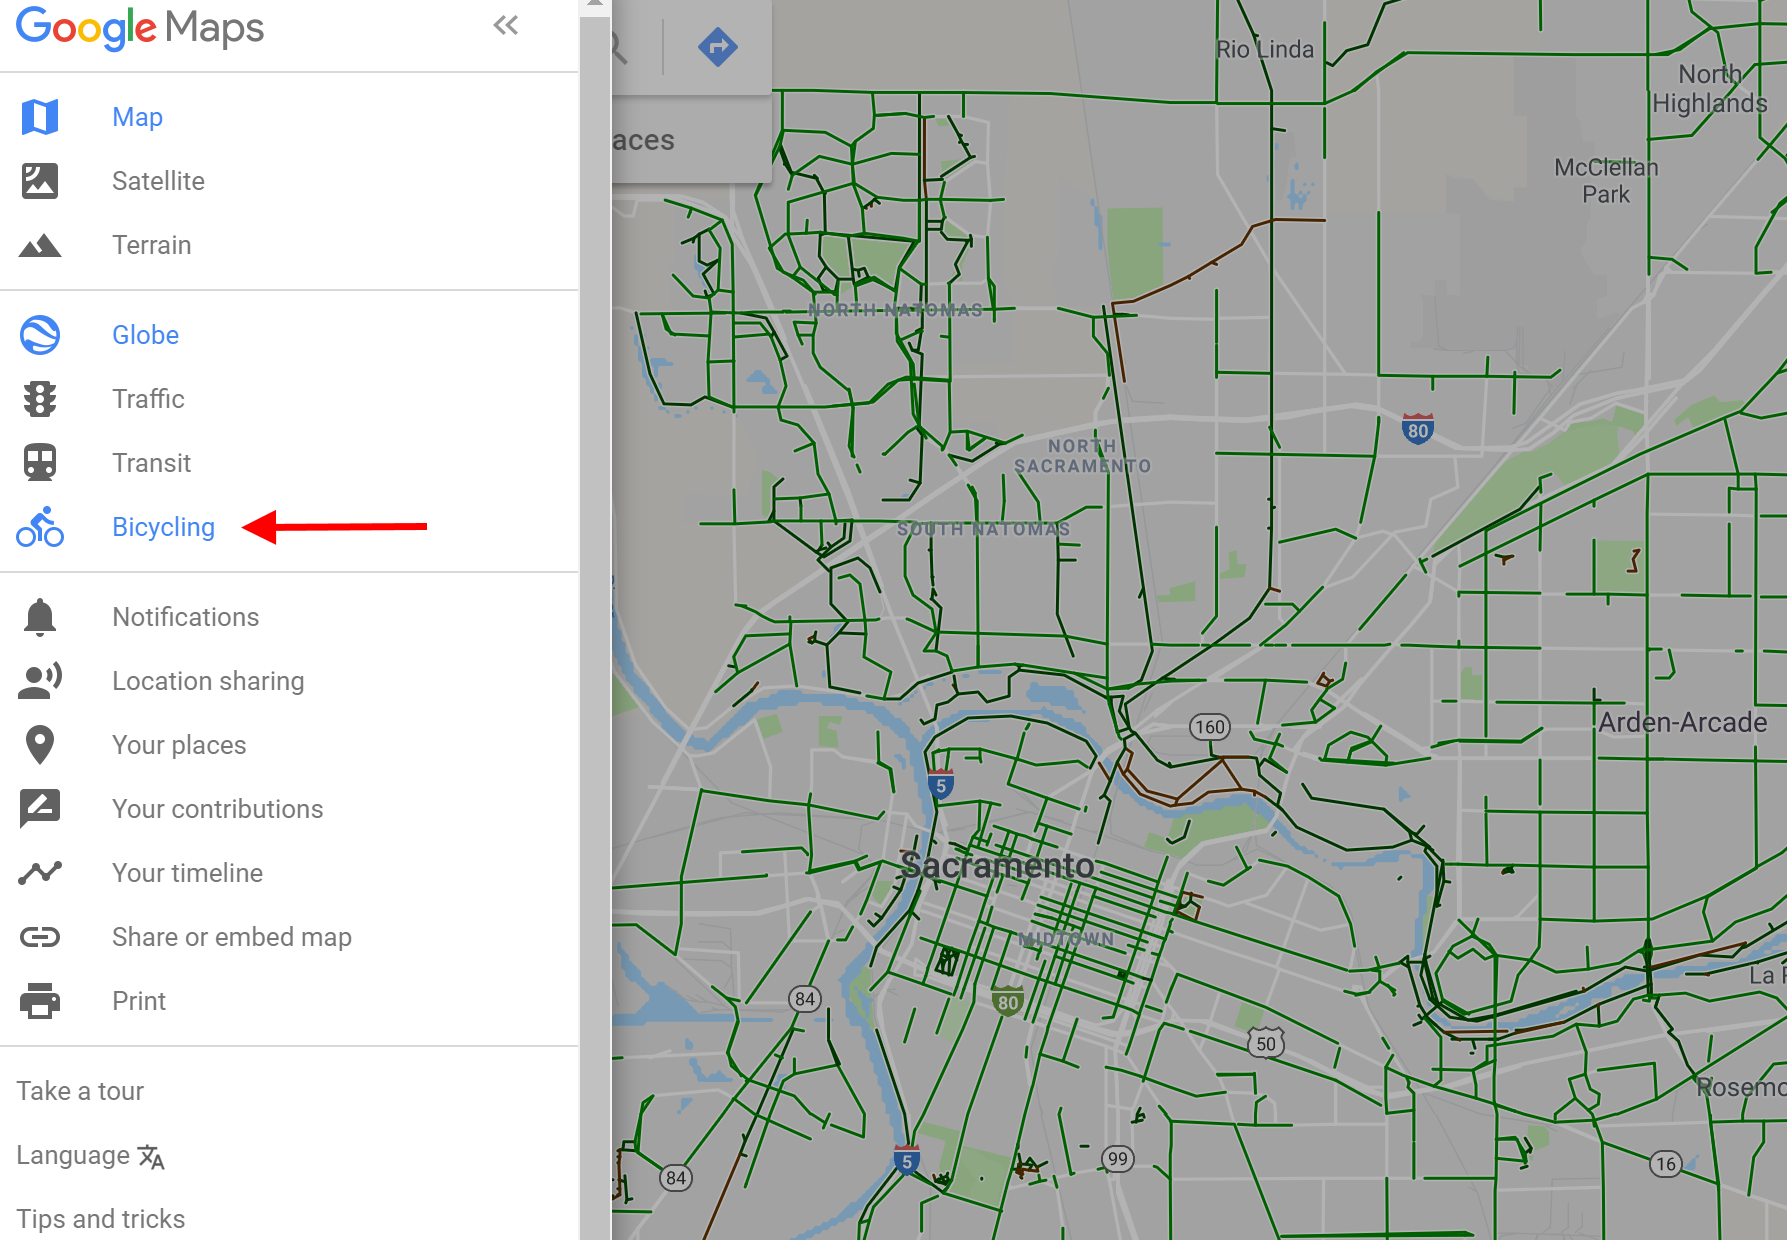Click the Globe icon

40,335
